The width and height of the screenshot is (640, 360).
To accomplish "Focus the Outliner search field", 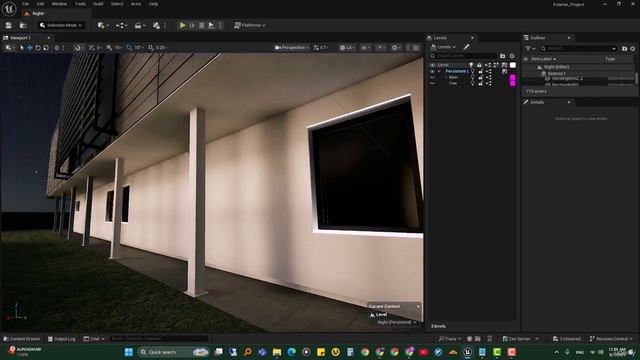I will 578,49.
